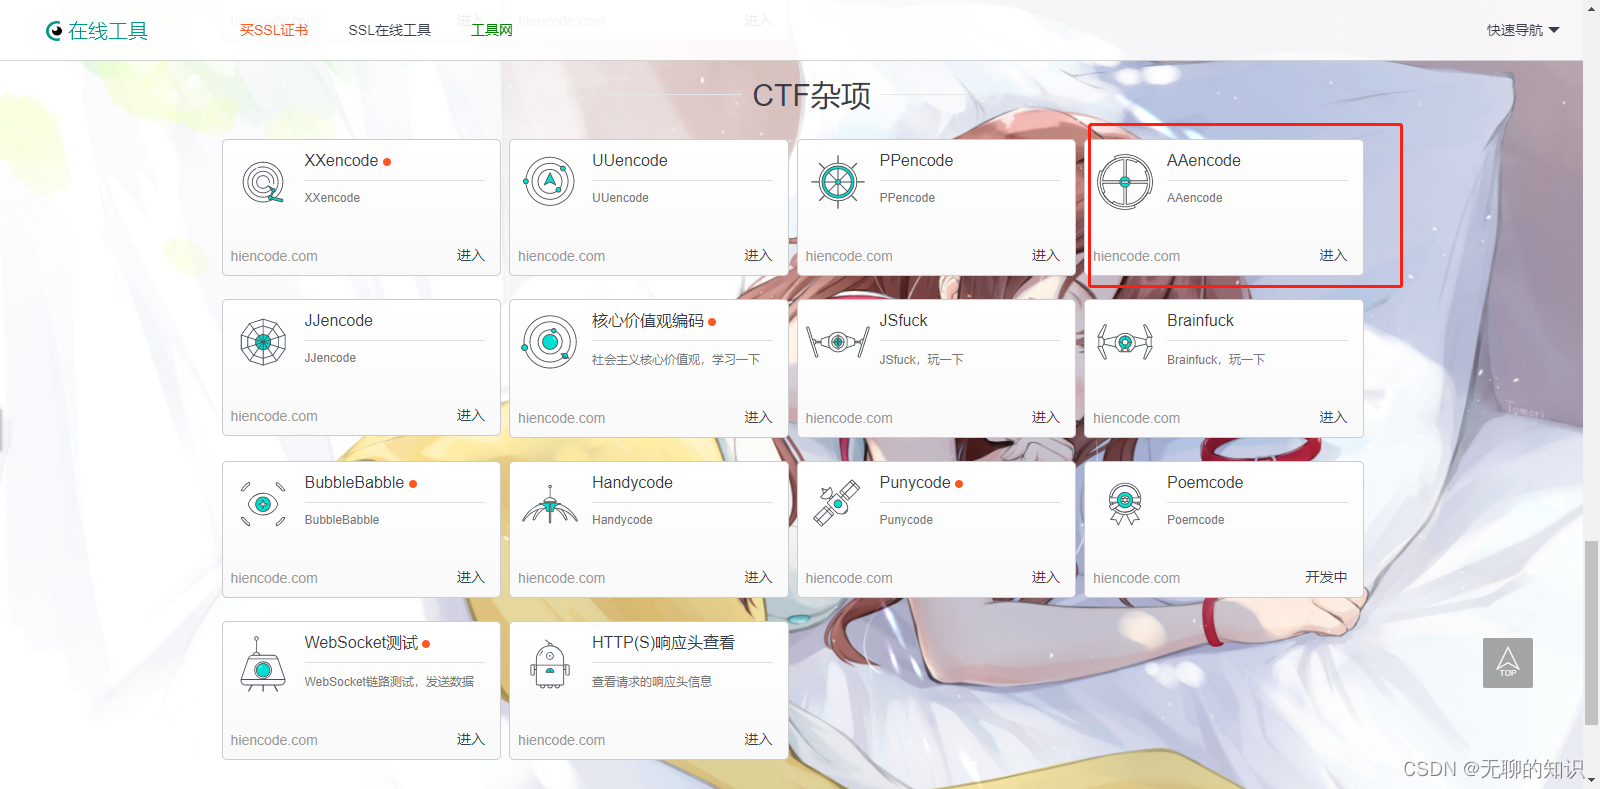Viewport: 1600px width, 789px height.
Task: Open the JSfuck title link
Action: coord(903,320)
